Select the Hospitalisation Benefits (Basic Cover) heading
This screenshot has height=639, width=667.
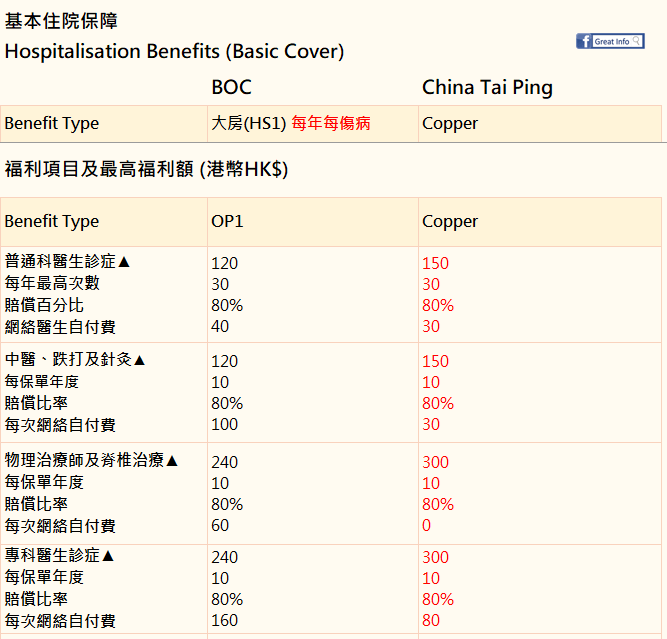coord(174,51)
